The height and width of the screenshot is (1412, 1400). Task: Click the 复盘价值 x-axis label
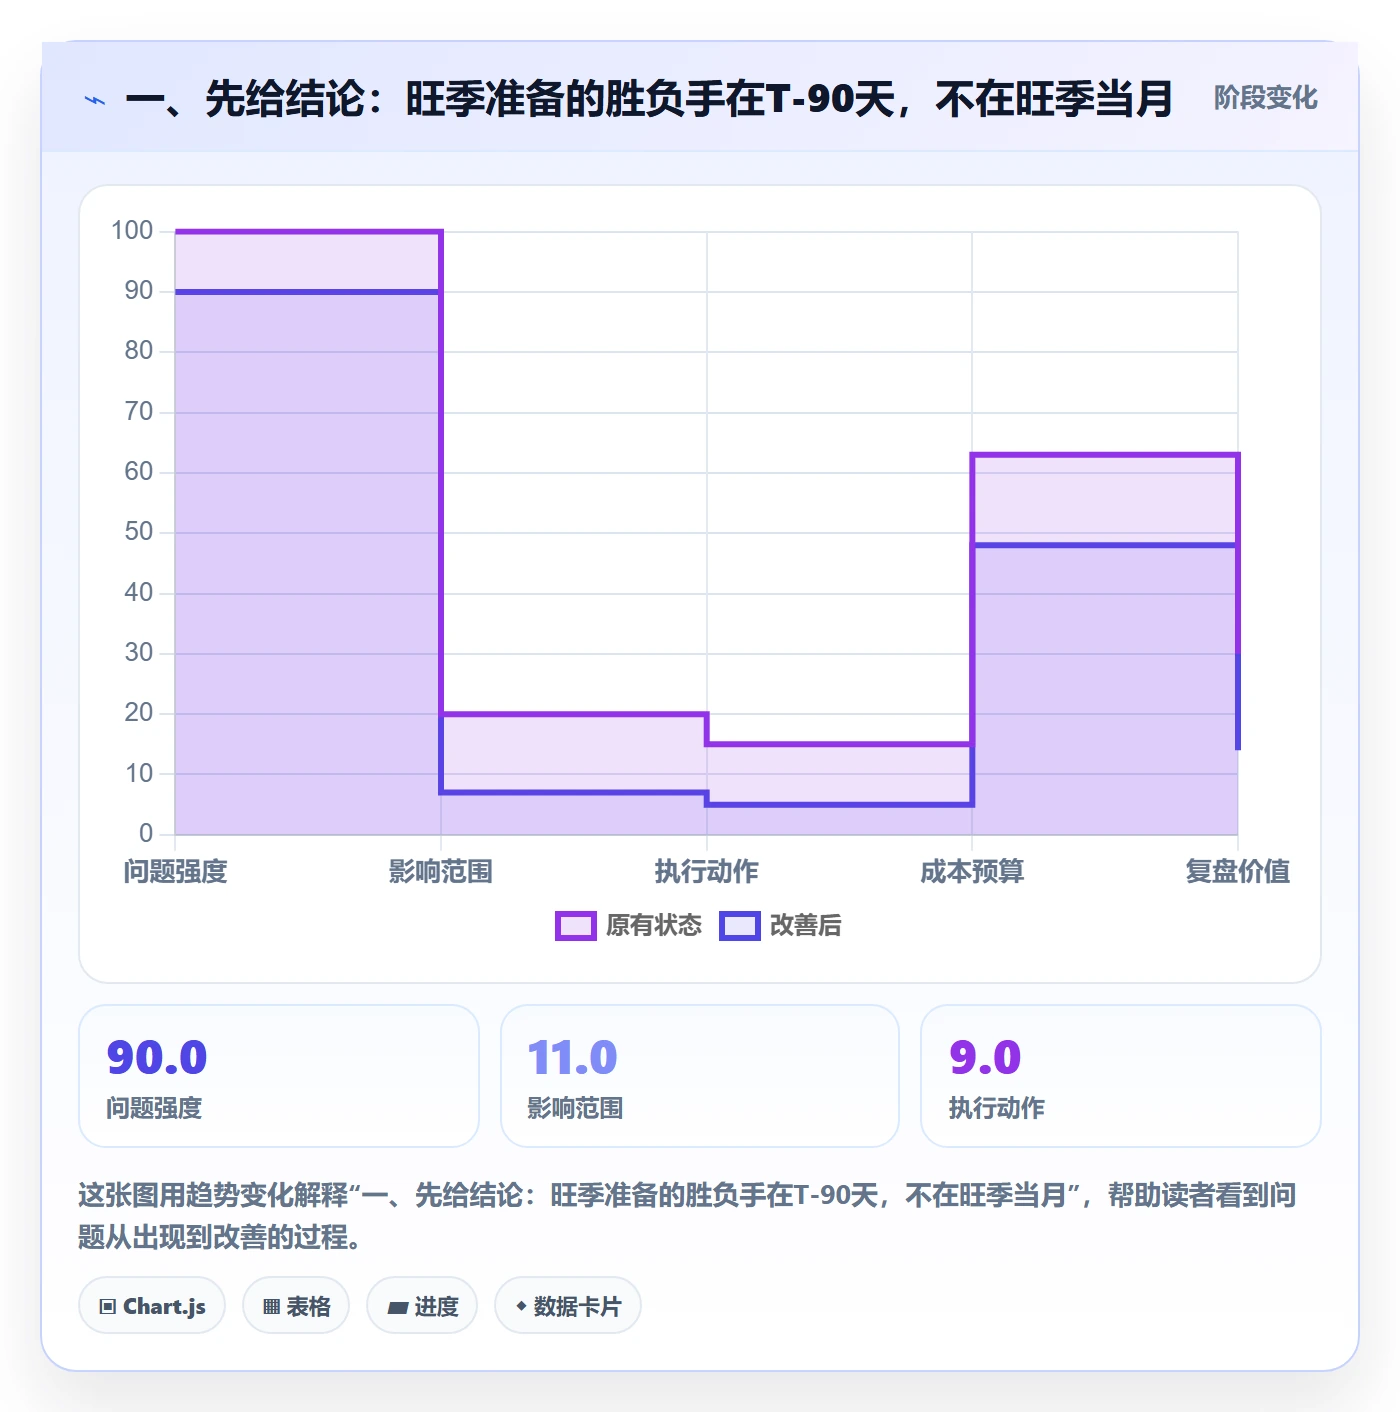click(x=1238, y=872)
